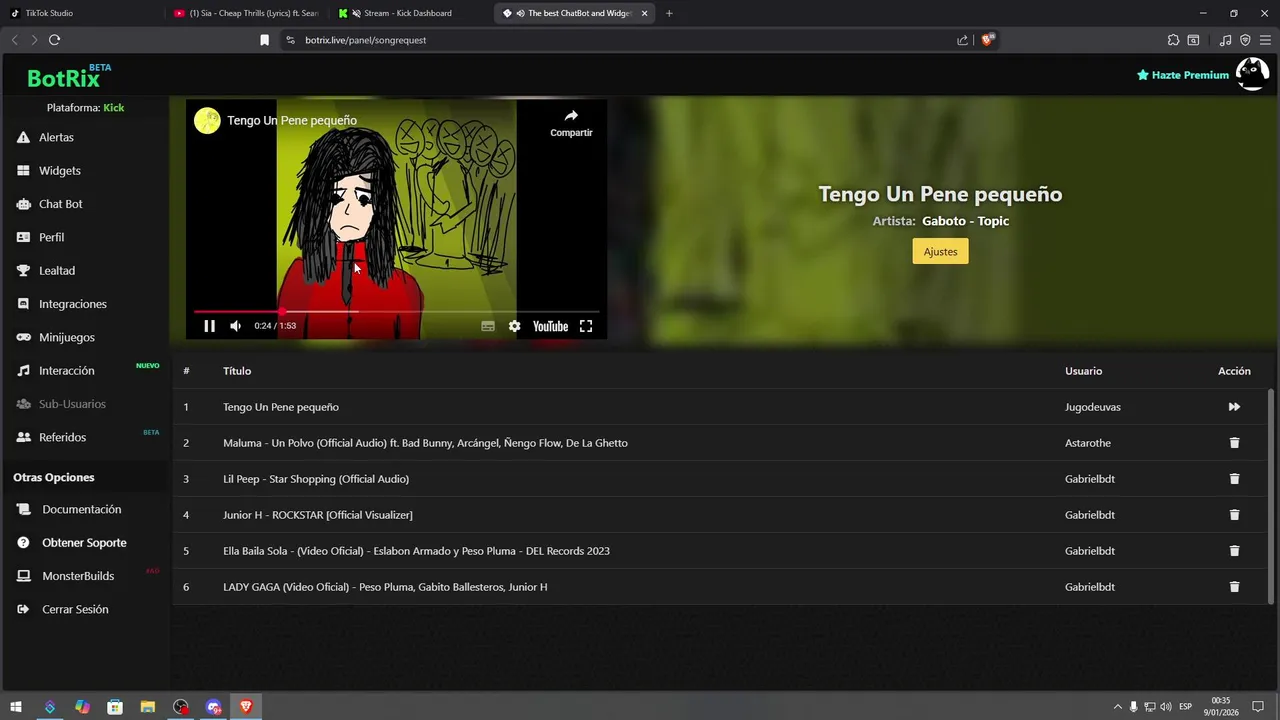Delete the Junior H - ROCKSTAR request
Viewport: 1280px width, 720px height.
1234,515
